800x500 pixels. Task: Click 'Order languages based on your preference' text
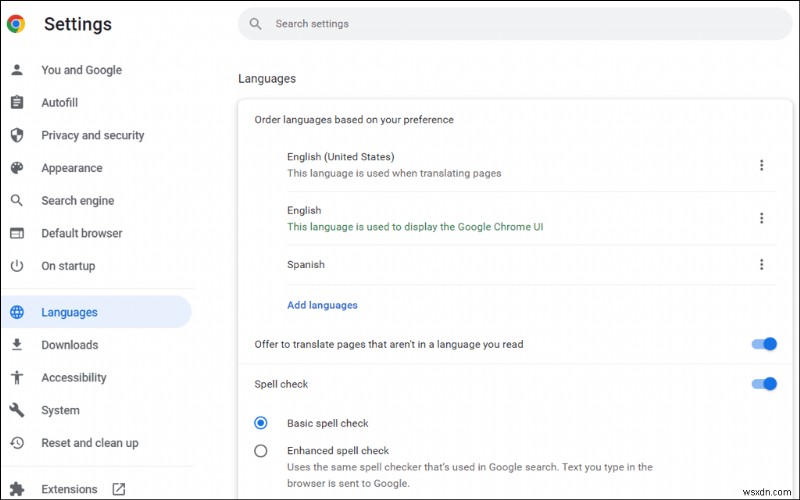[x=354, y=119]
